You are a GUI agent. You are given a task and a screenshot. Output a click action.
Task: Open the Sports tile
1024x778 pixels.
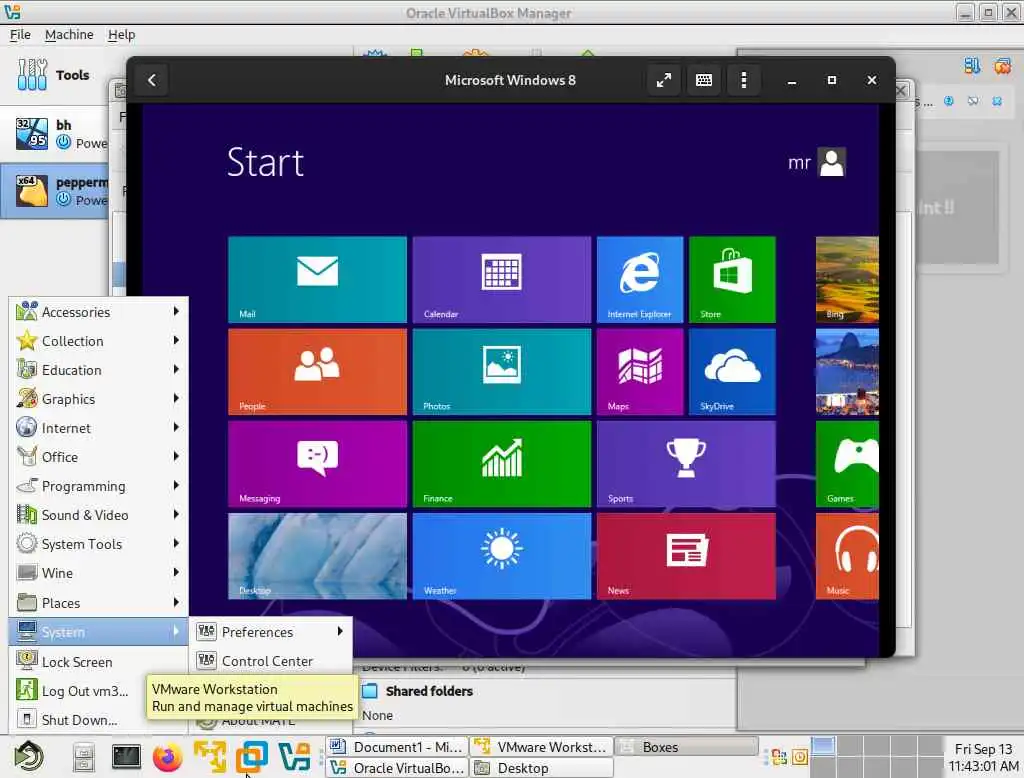(x=686, y=464)
